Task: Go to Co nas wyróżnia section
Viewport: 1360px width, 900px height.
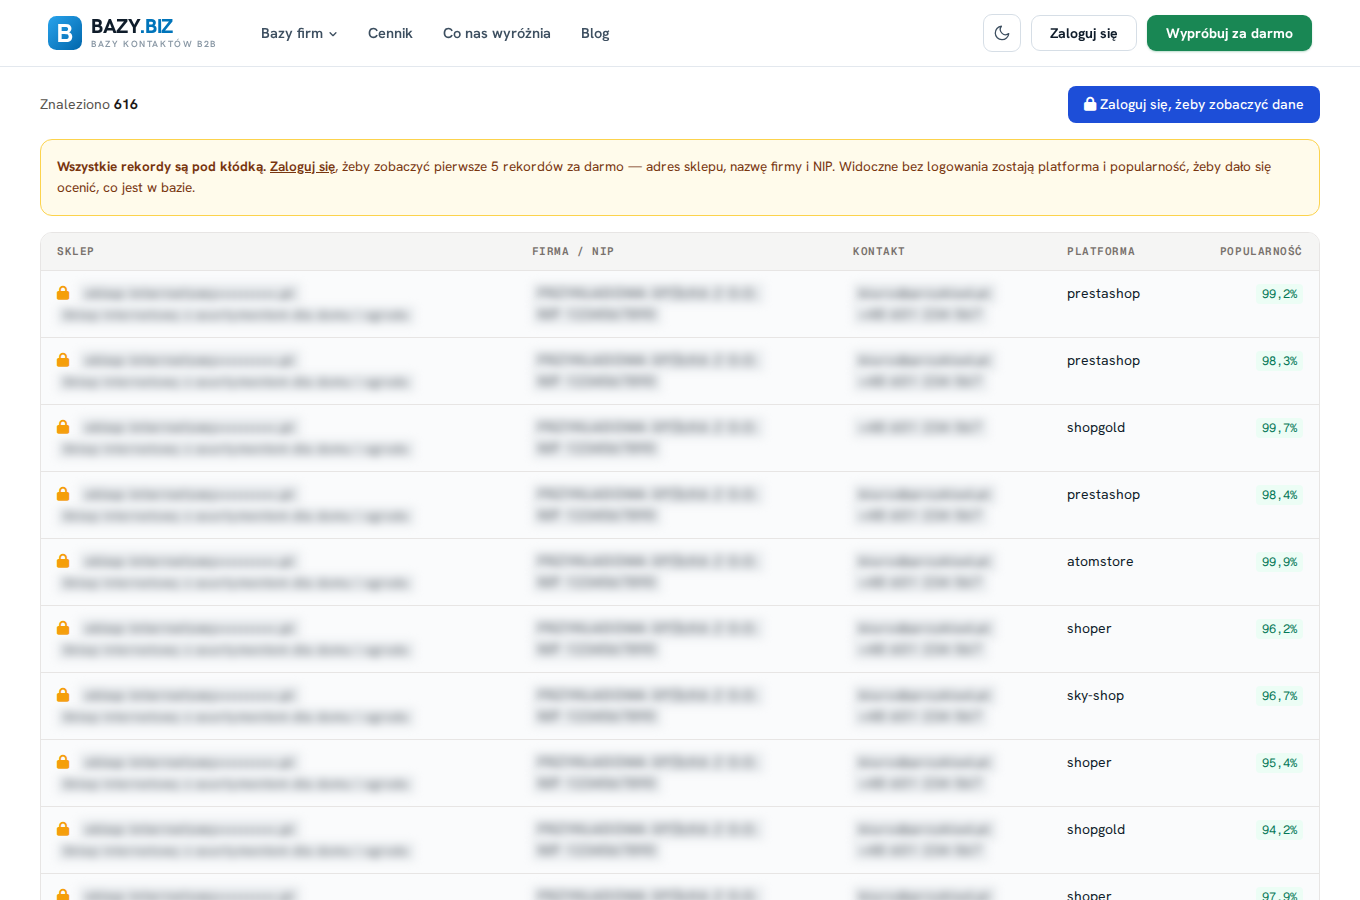Action: [497, 33]
